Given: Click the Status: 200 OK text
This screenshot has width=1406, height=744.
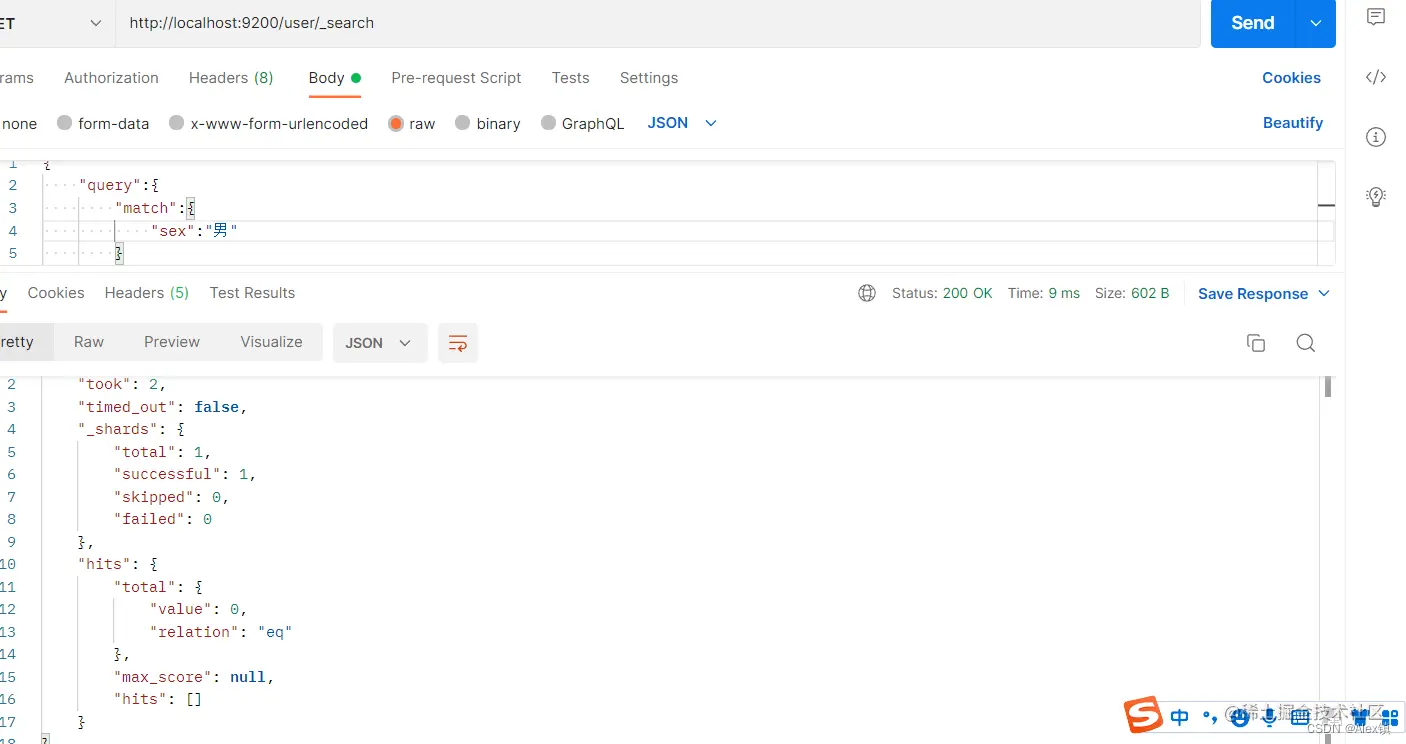Looking at the screenshot, I should pyautogui.click(x=942, y=293).
